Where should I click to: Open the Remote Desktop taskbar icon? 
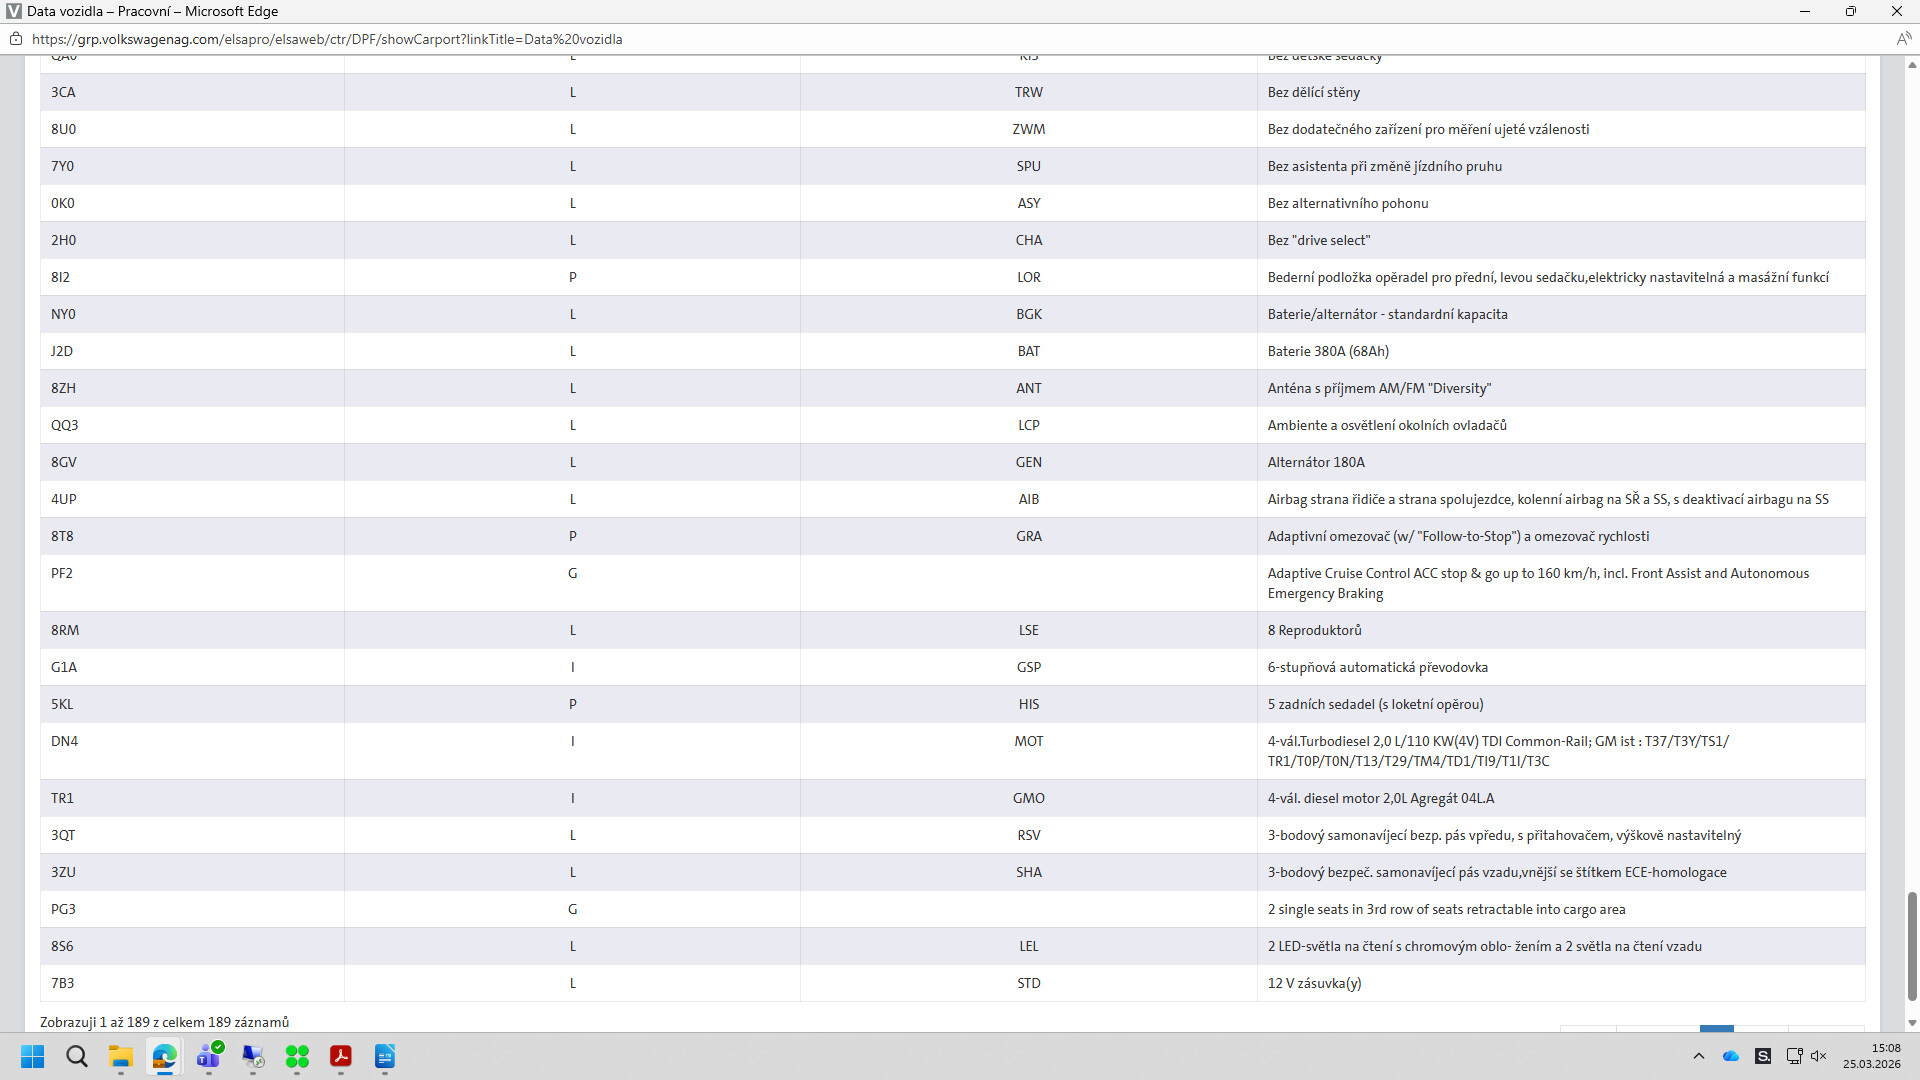[253, 1056]
